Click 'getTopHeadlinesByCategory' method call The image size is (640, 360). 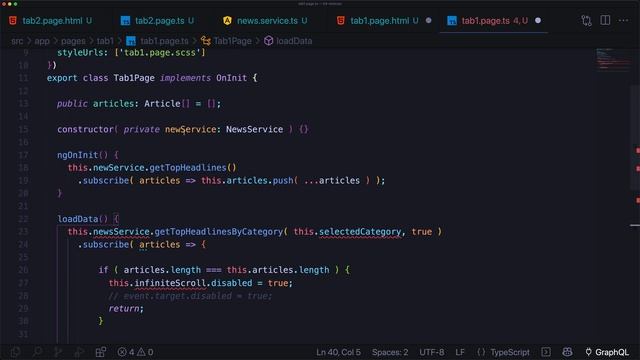pos(218,232)
